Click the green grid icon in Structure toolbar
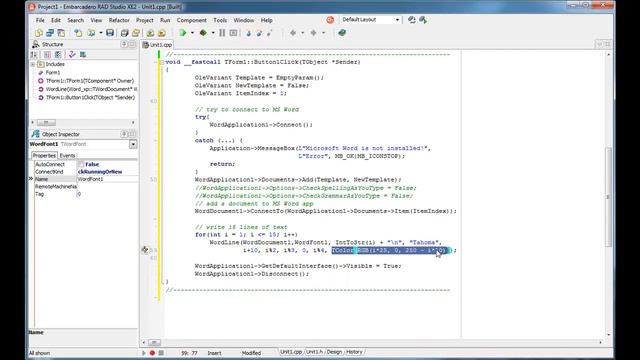This screenshot has width=640, height=360. [x=83, y=55]
